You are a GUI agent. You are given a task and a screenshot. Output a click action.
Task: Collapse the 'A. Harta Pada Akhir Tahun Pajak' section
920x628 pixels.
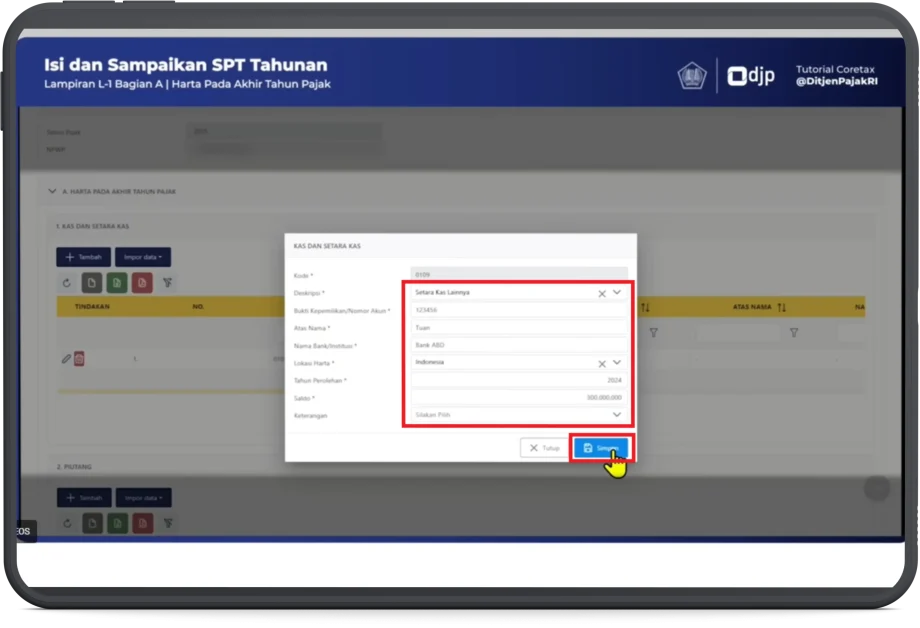pyautogui.click(x=52, y=191)
